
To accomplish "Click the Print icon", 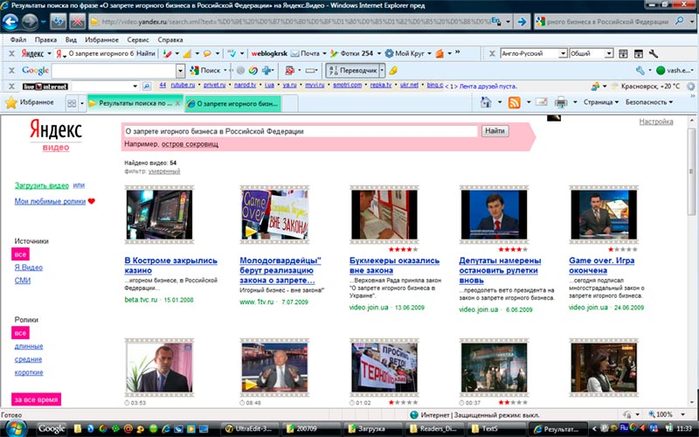I will [x=561, y=103].
